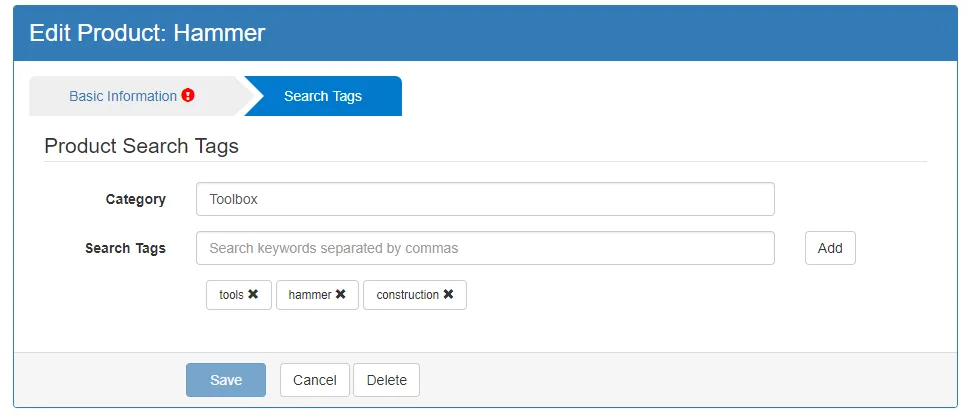Click the search keywords input box
The width and height of the screenshot is (970, 418).
[x=485, y=248]
